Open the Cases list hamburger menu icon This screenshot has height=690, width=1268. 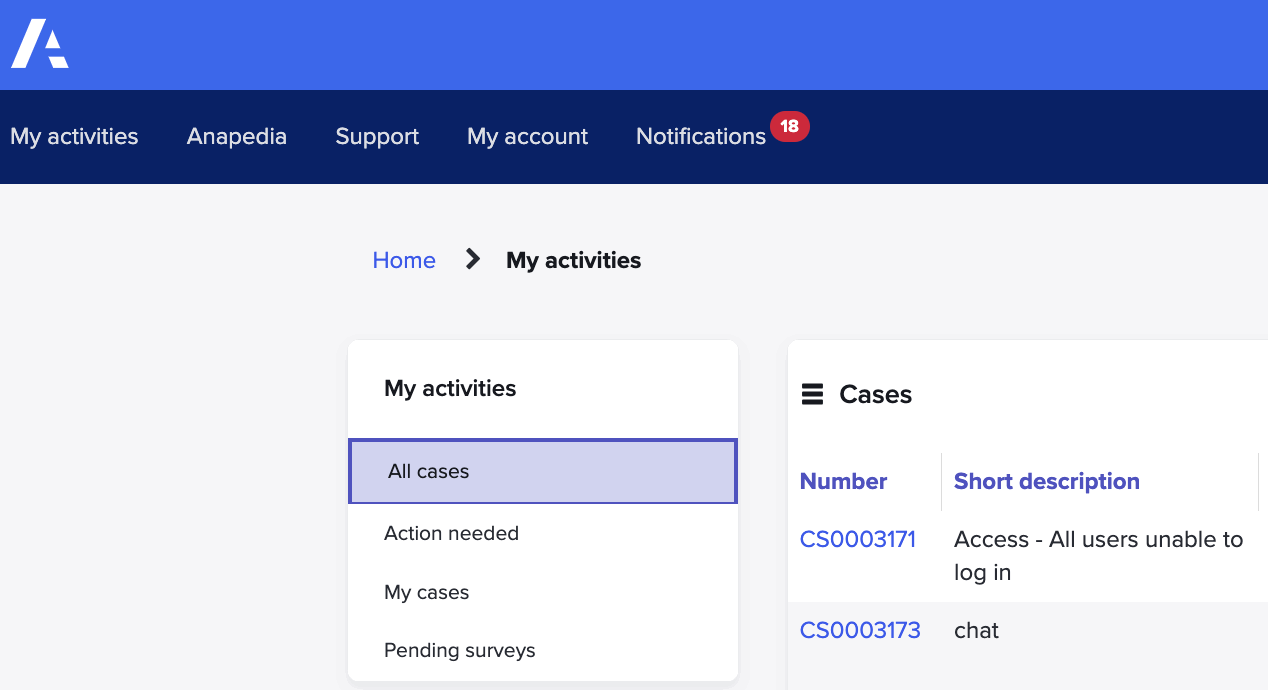tap(812, 395)
